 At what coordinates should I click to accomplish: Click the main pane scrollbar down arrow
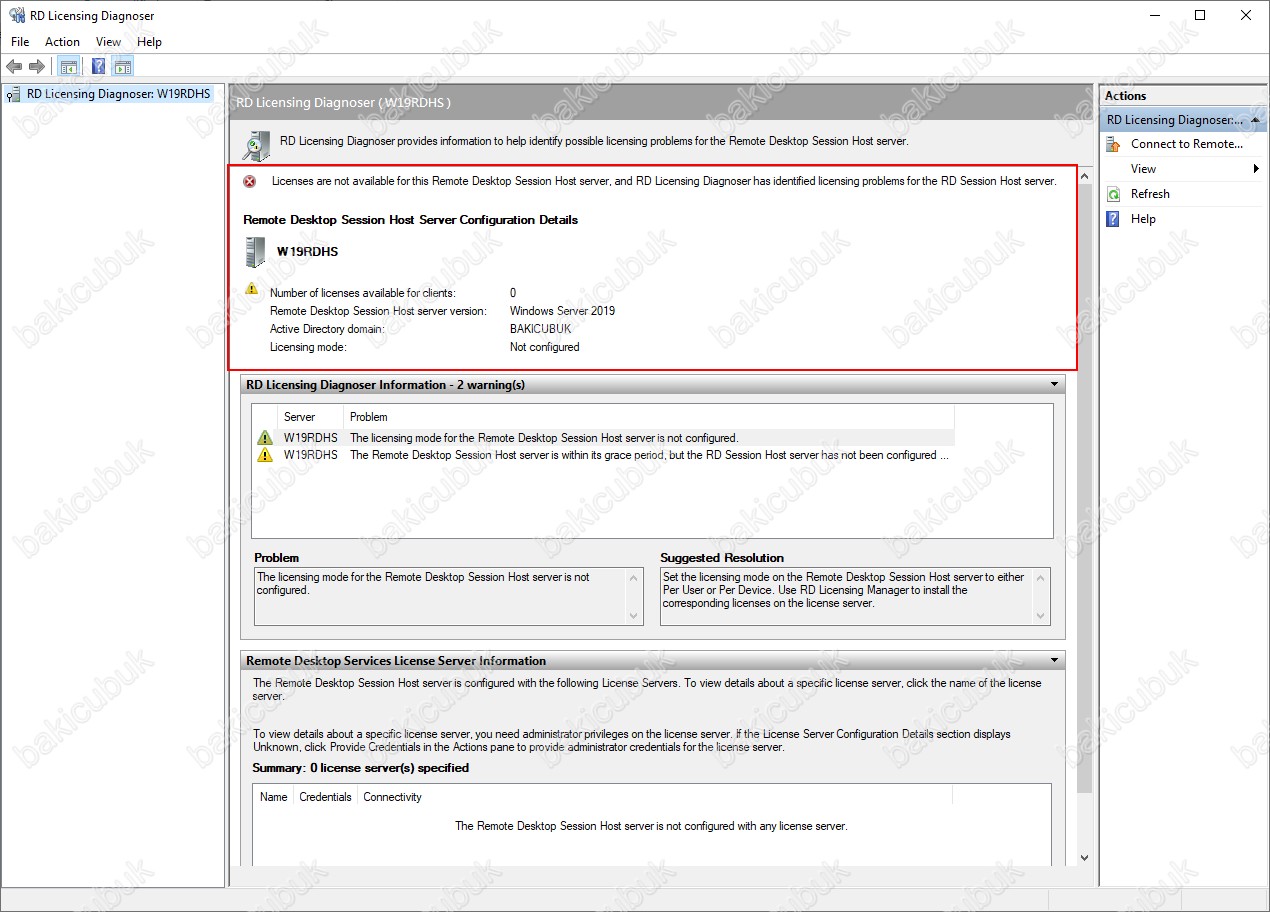pyautogui.click(x=1085, y=857)
